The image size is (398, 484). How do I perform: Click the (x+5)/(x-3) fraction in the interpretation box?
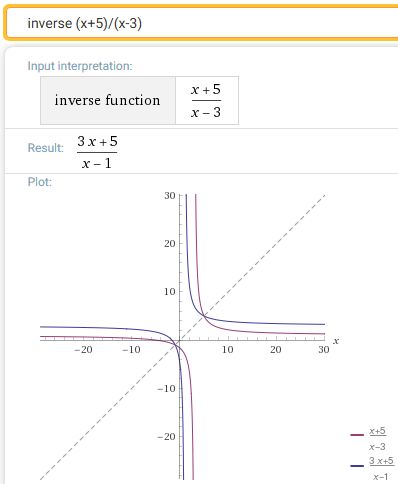tap(206, 100)
